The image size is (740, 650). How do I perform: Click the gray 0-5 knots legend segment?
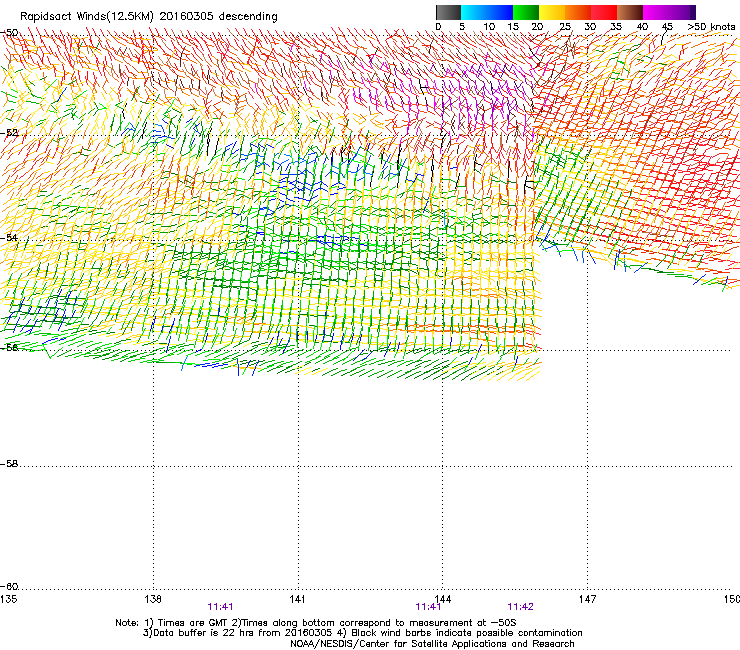point(448,12)
